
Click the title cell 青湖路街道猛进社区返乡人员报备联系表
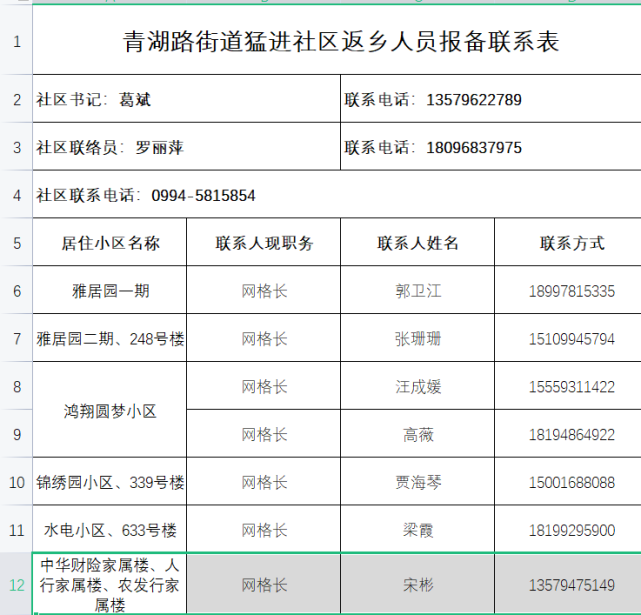[337, 40]
